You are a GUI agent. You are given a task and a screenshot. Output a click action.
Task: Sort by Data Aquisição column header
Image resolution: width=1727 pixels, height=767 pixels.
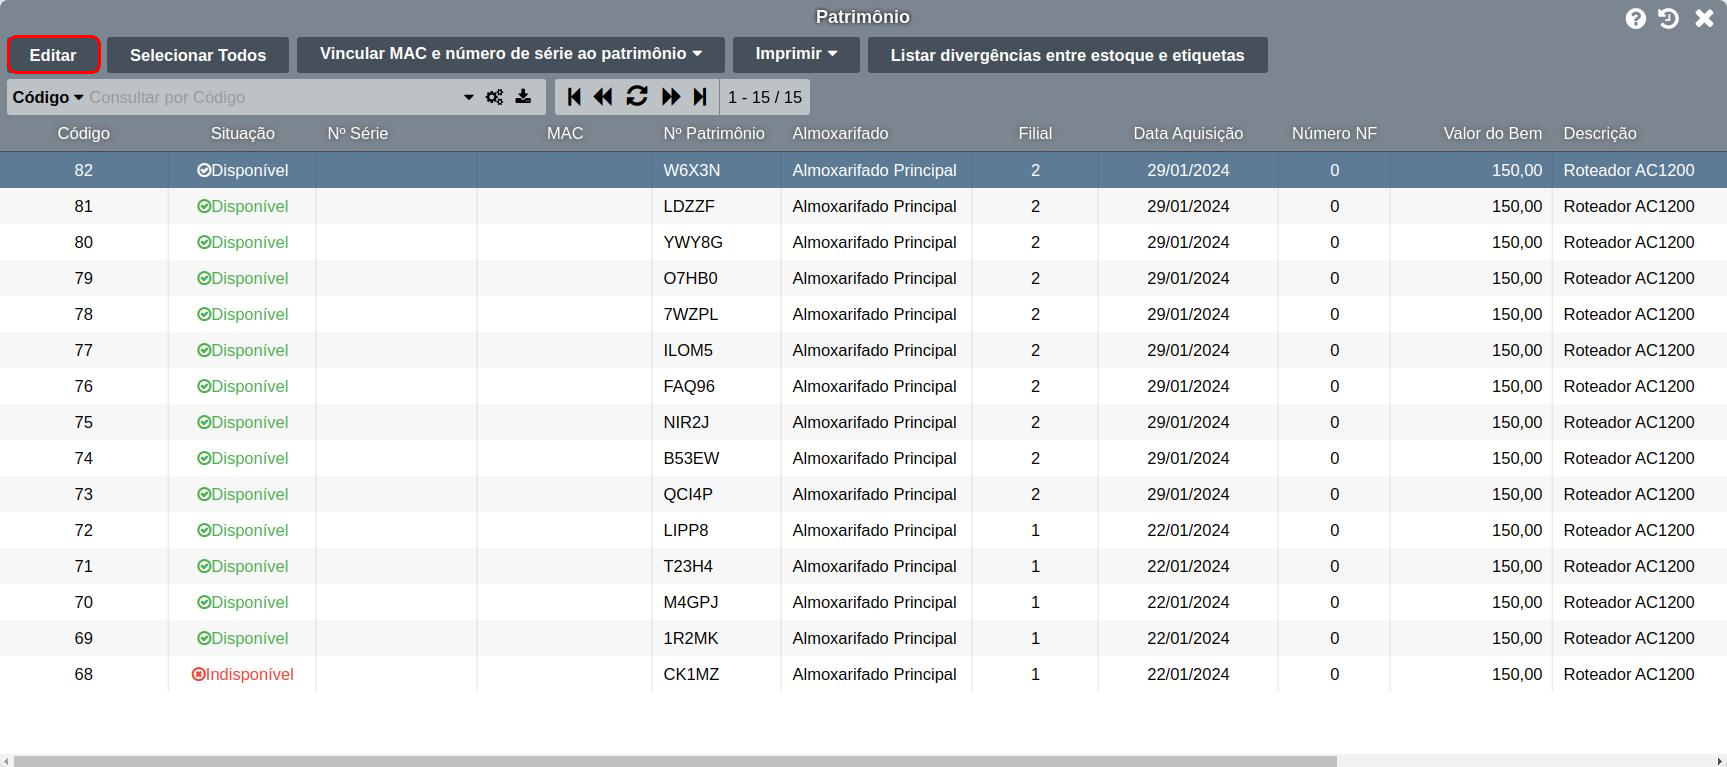pos(1188,133)
